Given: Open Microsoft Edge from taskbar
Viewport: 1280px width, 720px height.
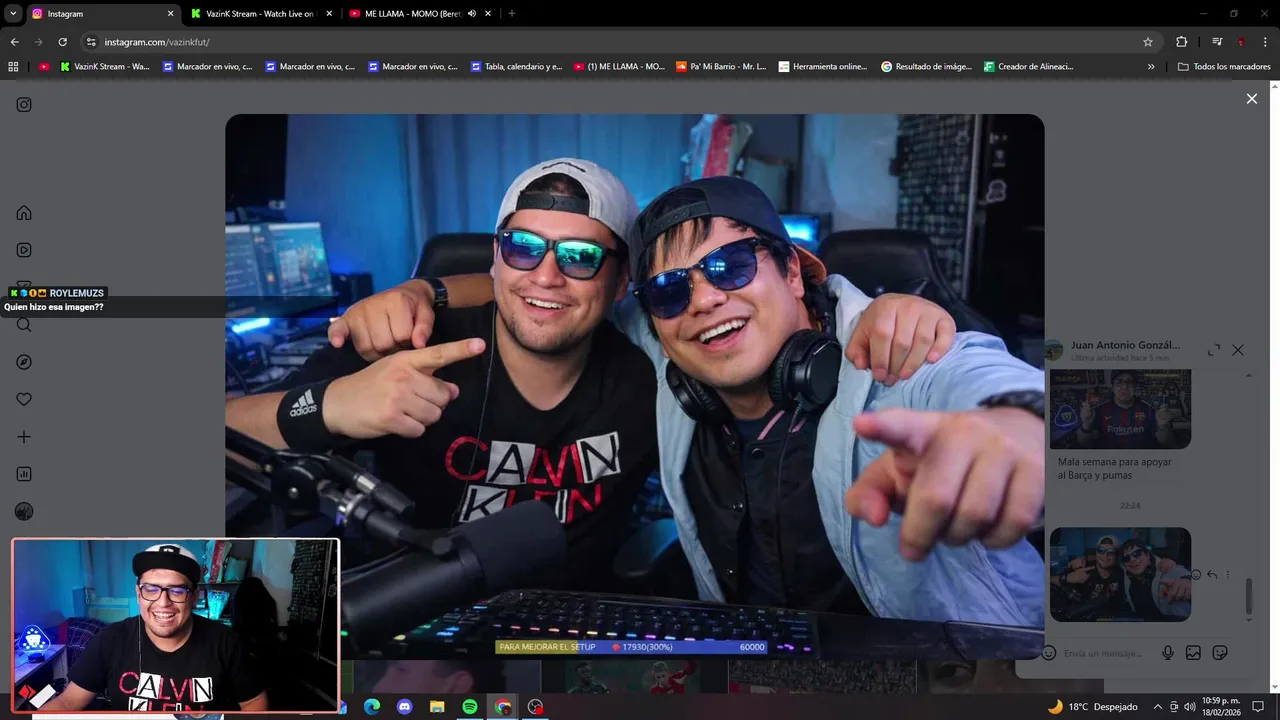Looking at the screenshot, I should pyautogui.click(x=372, y=707).
